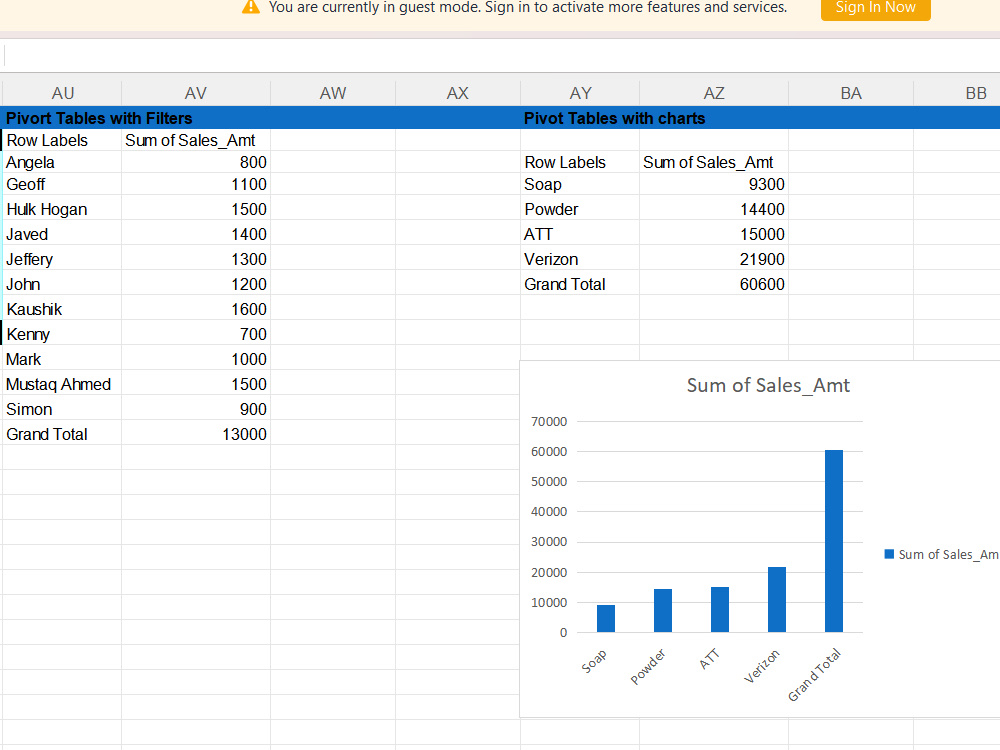Select the 1300 value for Jeffery
1000x750 pixels.
pos(196,259)
